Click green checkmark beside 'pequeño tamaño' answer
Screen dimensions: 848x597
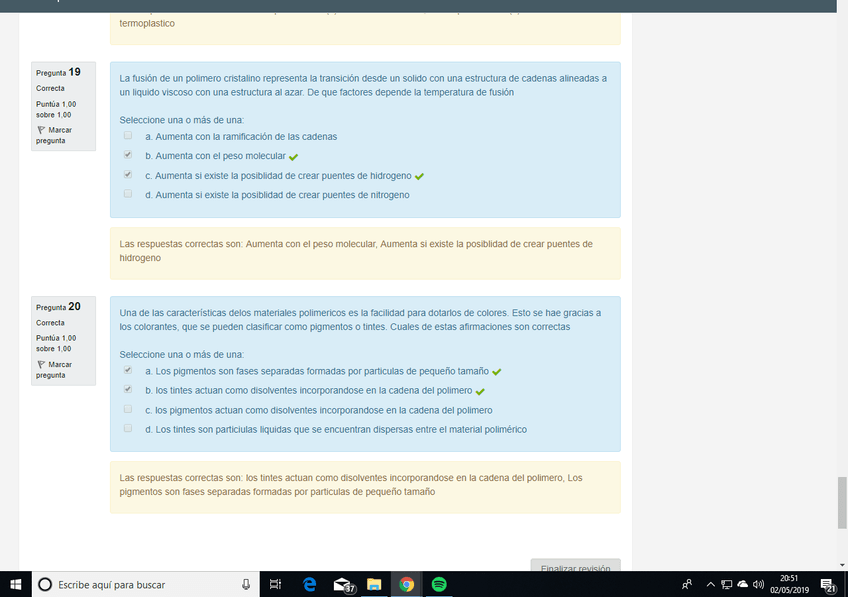point(496,372)
